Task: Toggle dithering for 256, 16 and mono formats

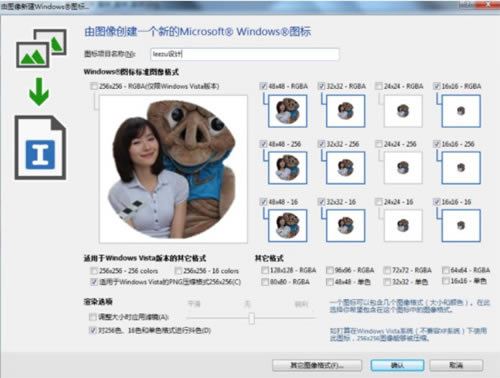Action: 93,330
